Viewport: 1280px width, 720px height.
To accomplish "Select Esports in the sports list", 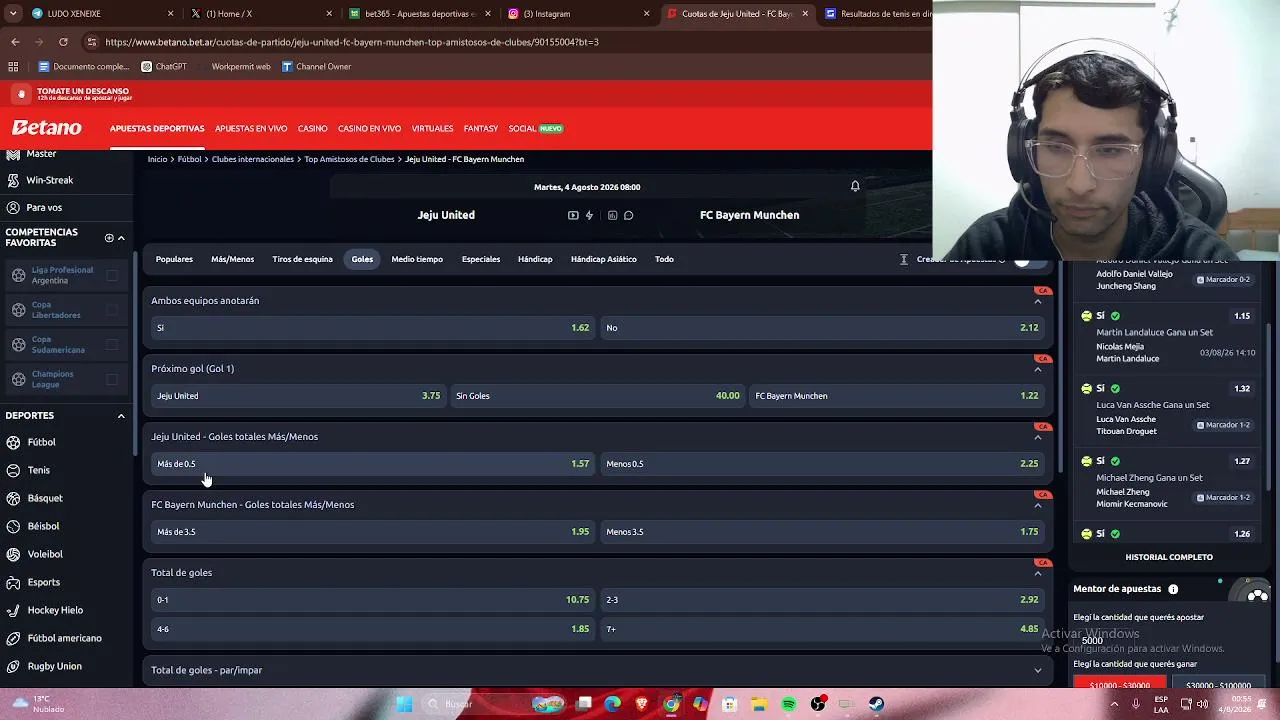I will click(x=44, y=582).
